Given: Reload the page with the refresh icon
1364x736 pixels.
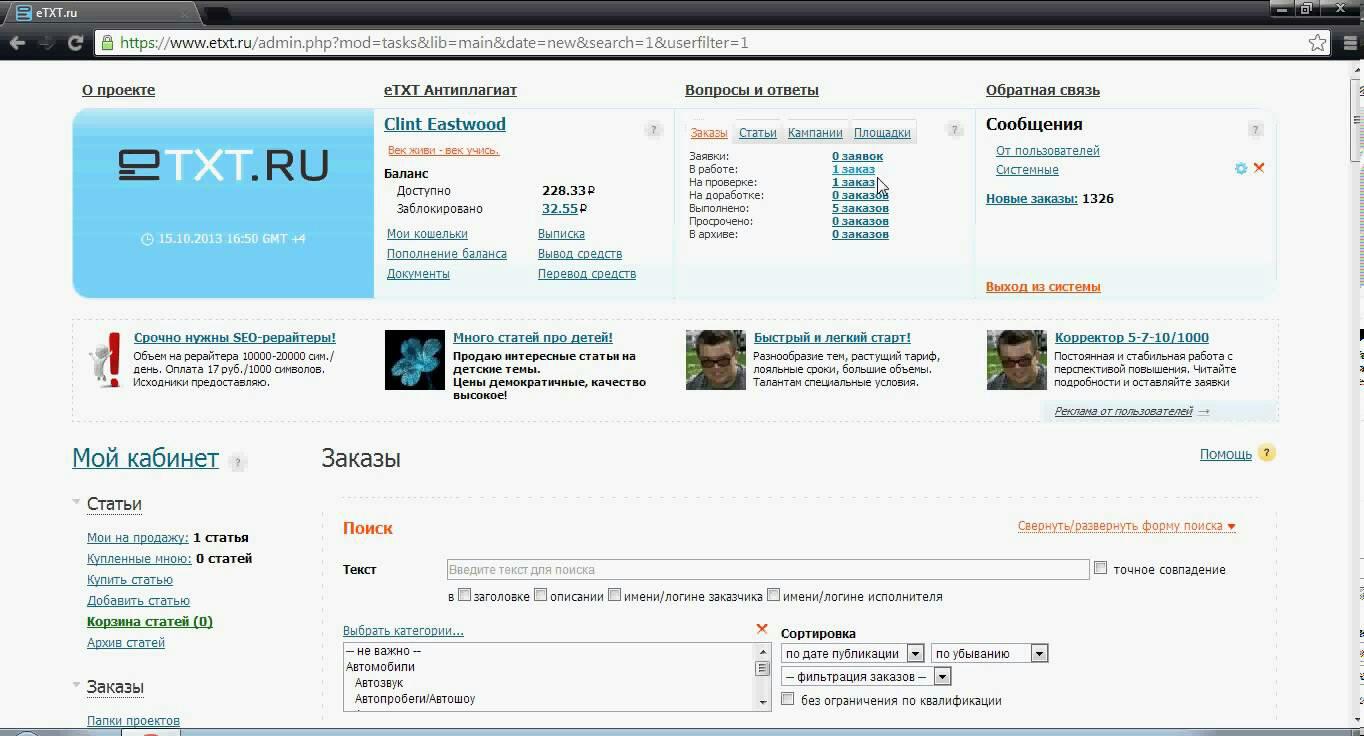Looking at the screenshot, I should coord(75,43).
